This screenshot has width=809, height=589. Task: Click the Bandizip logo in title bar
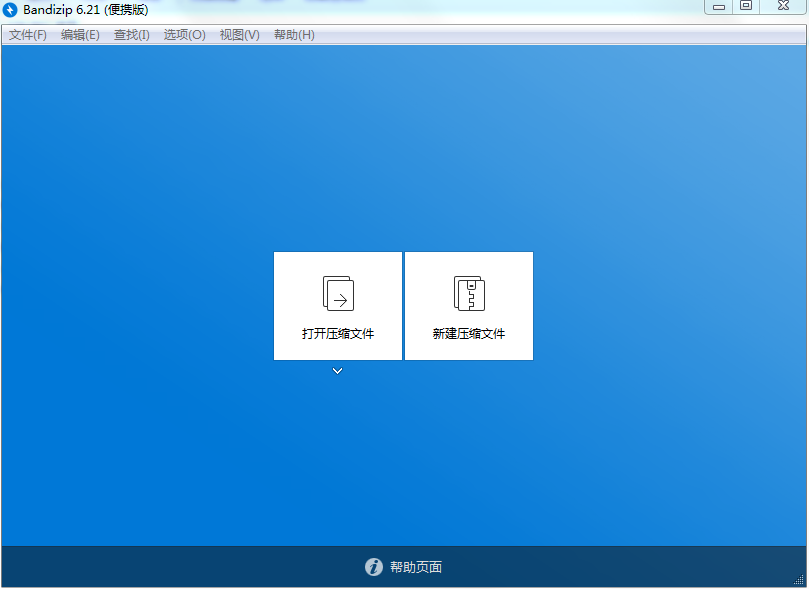point(10,9)
